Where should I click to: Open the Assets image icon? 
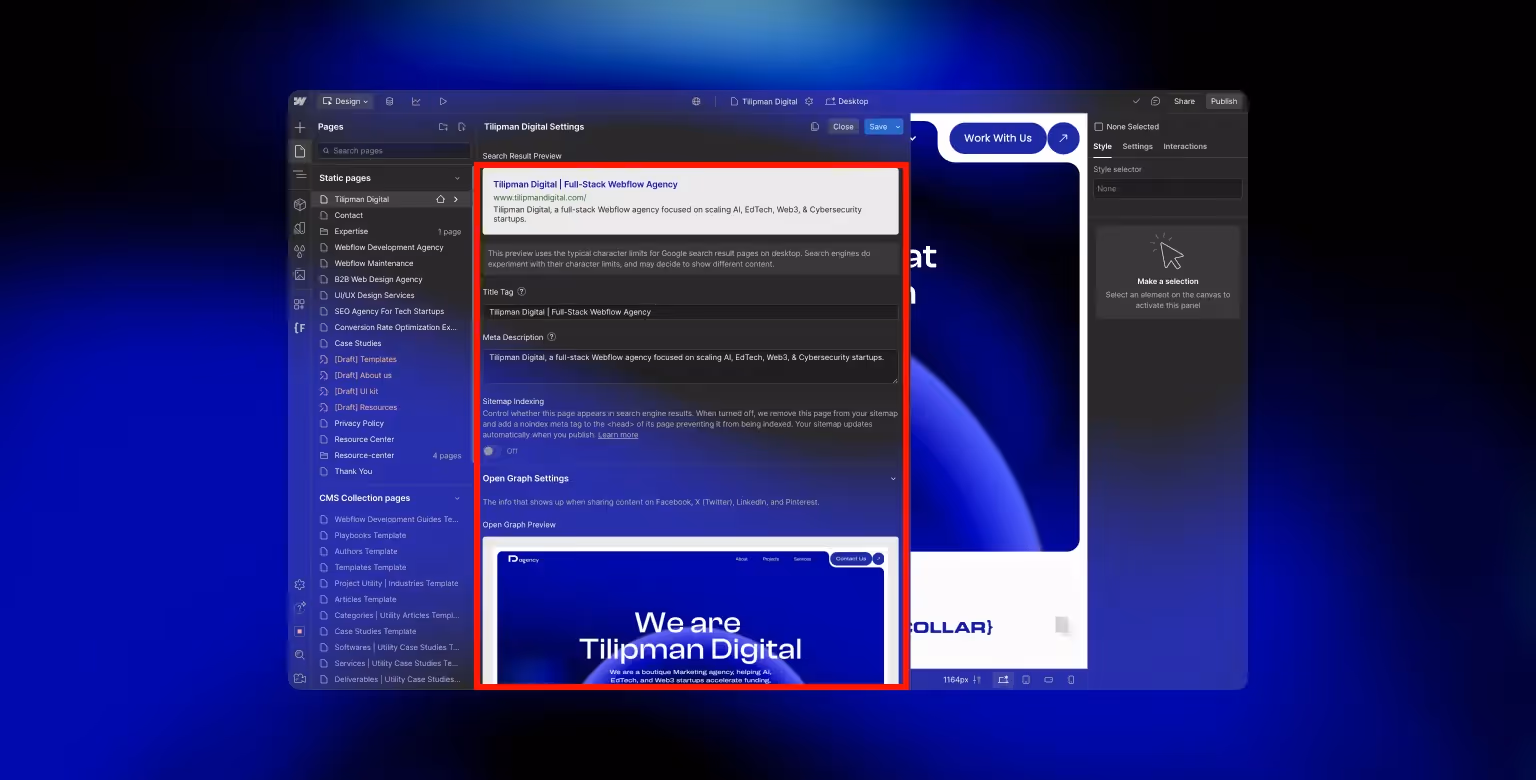point(299,275)
